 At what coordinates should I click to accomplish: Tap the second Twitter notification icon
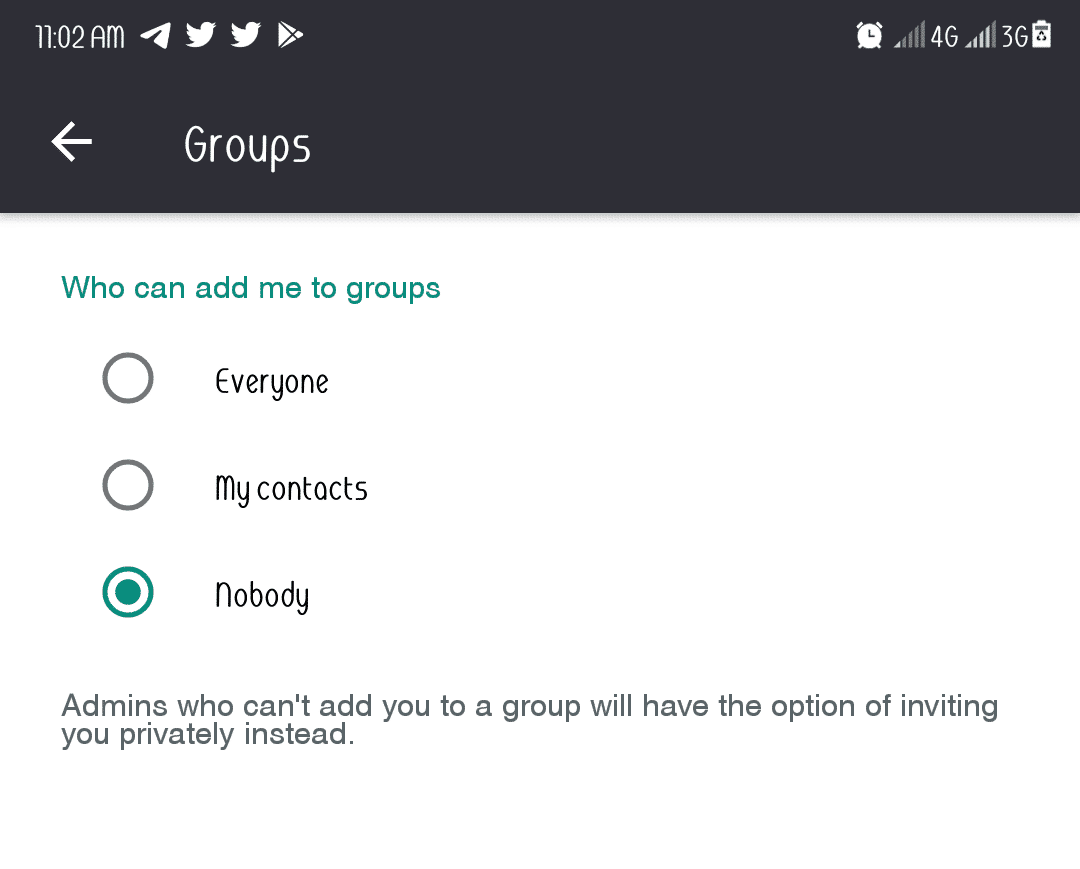(x=245, y=36)
